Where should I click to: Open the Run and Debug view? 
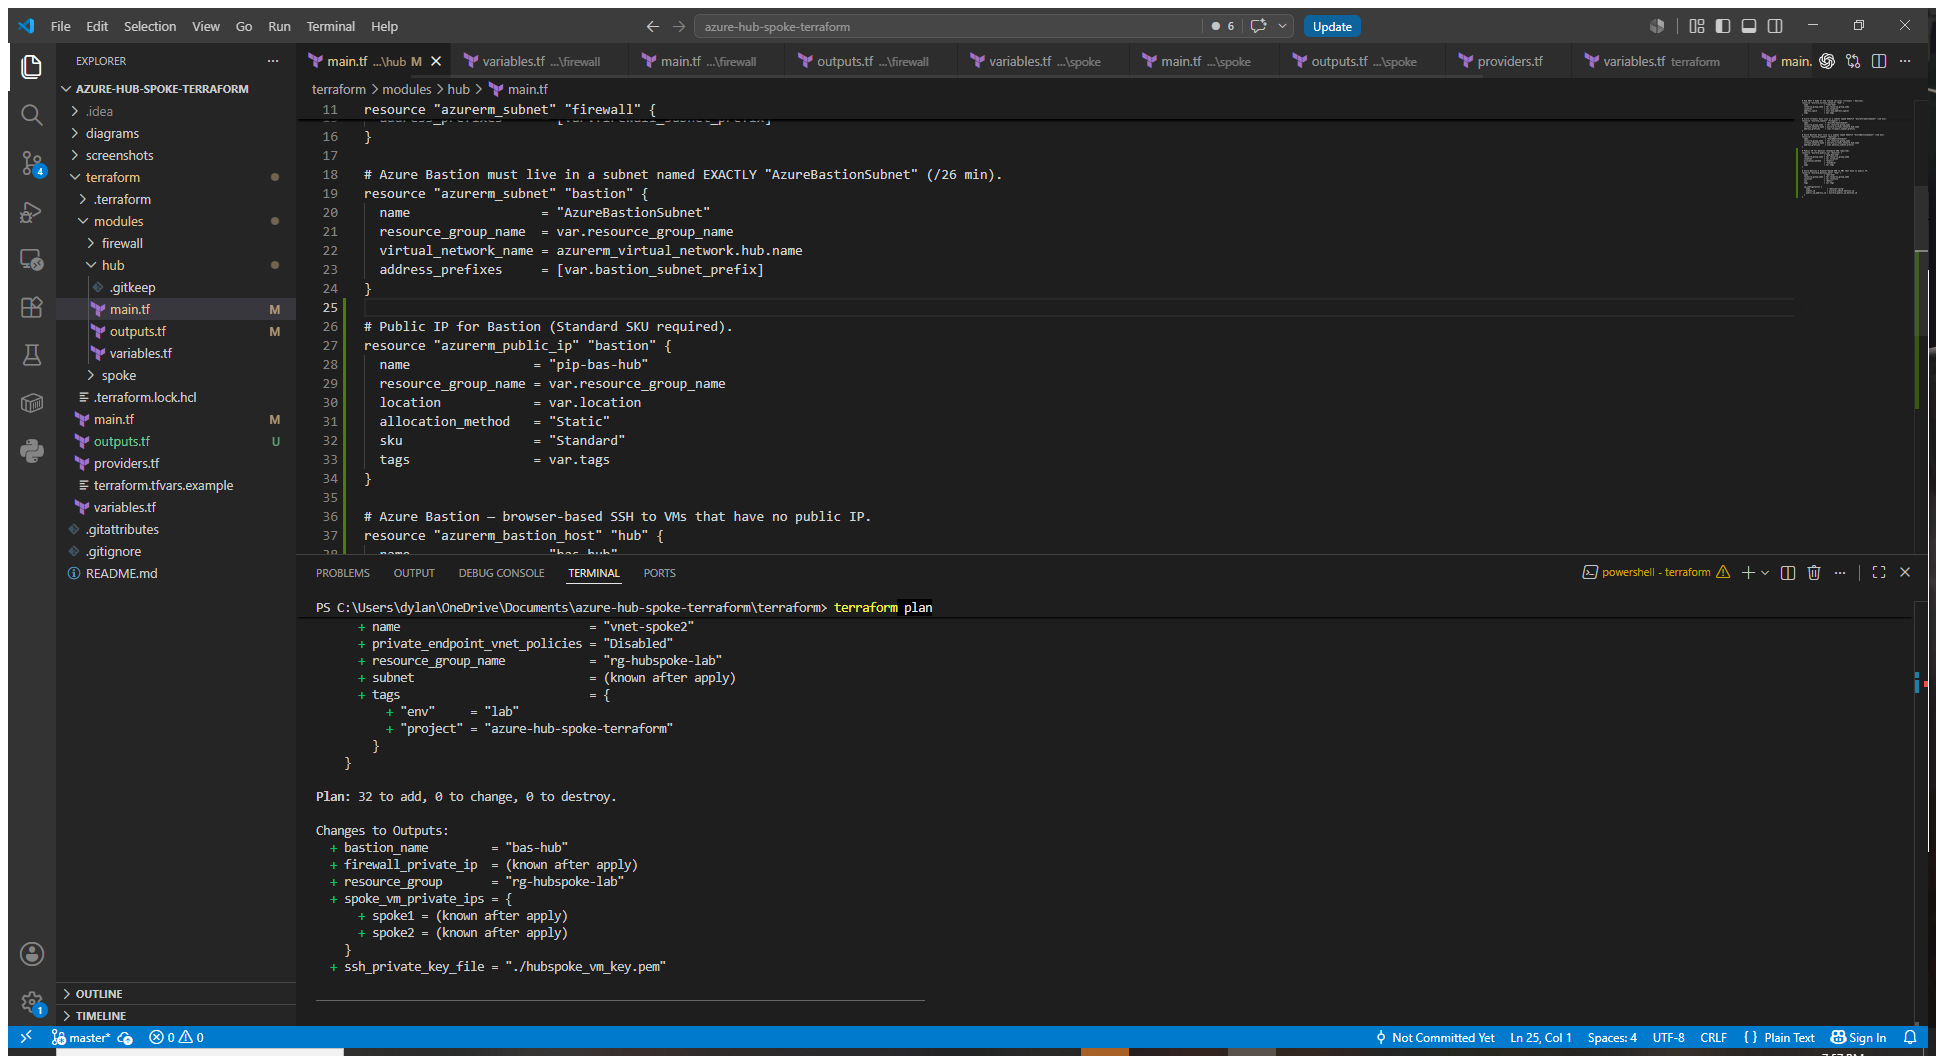tap(32, 211)
